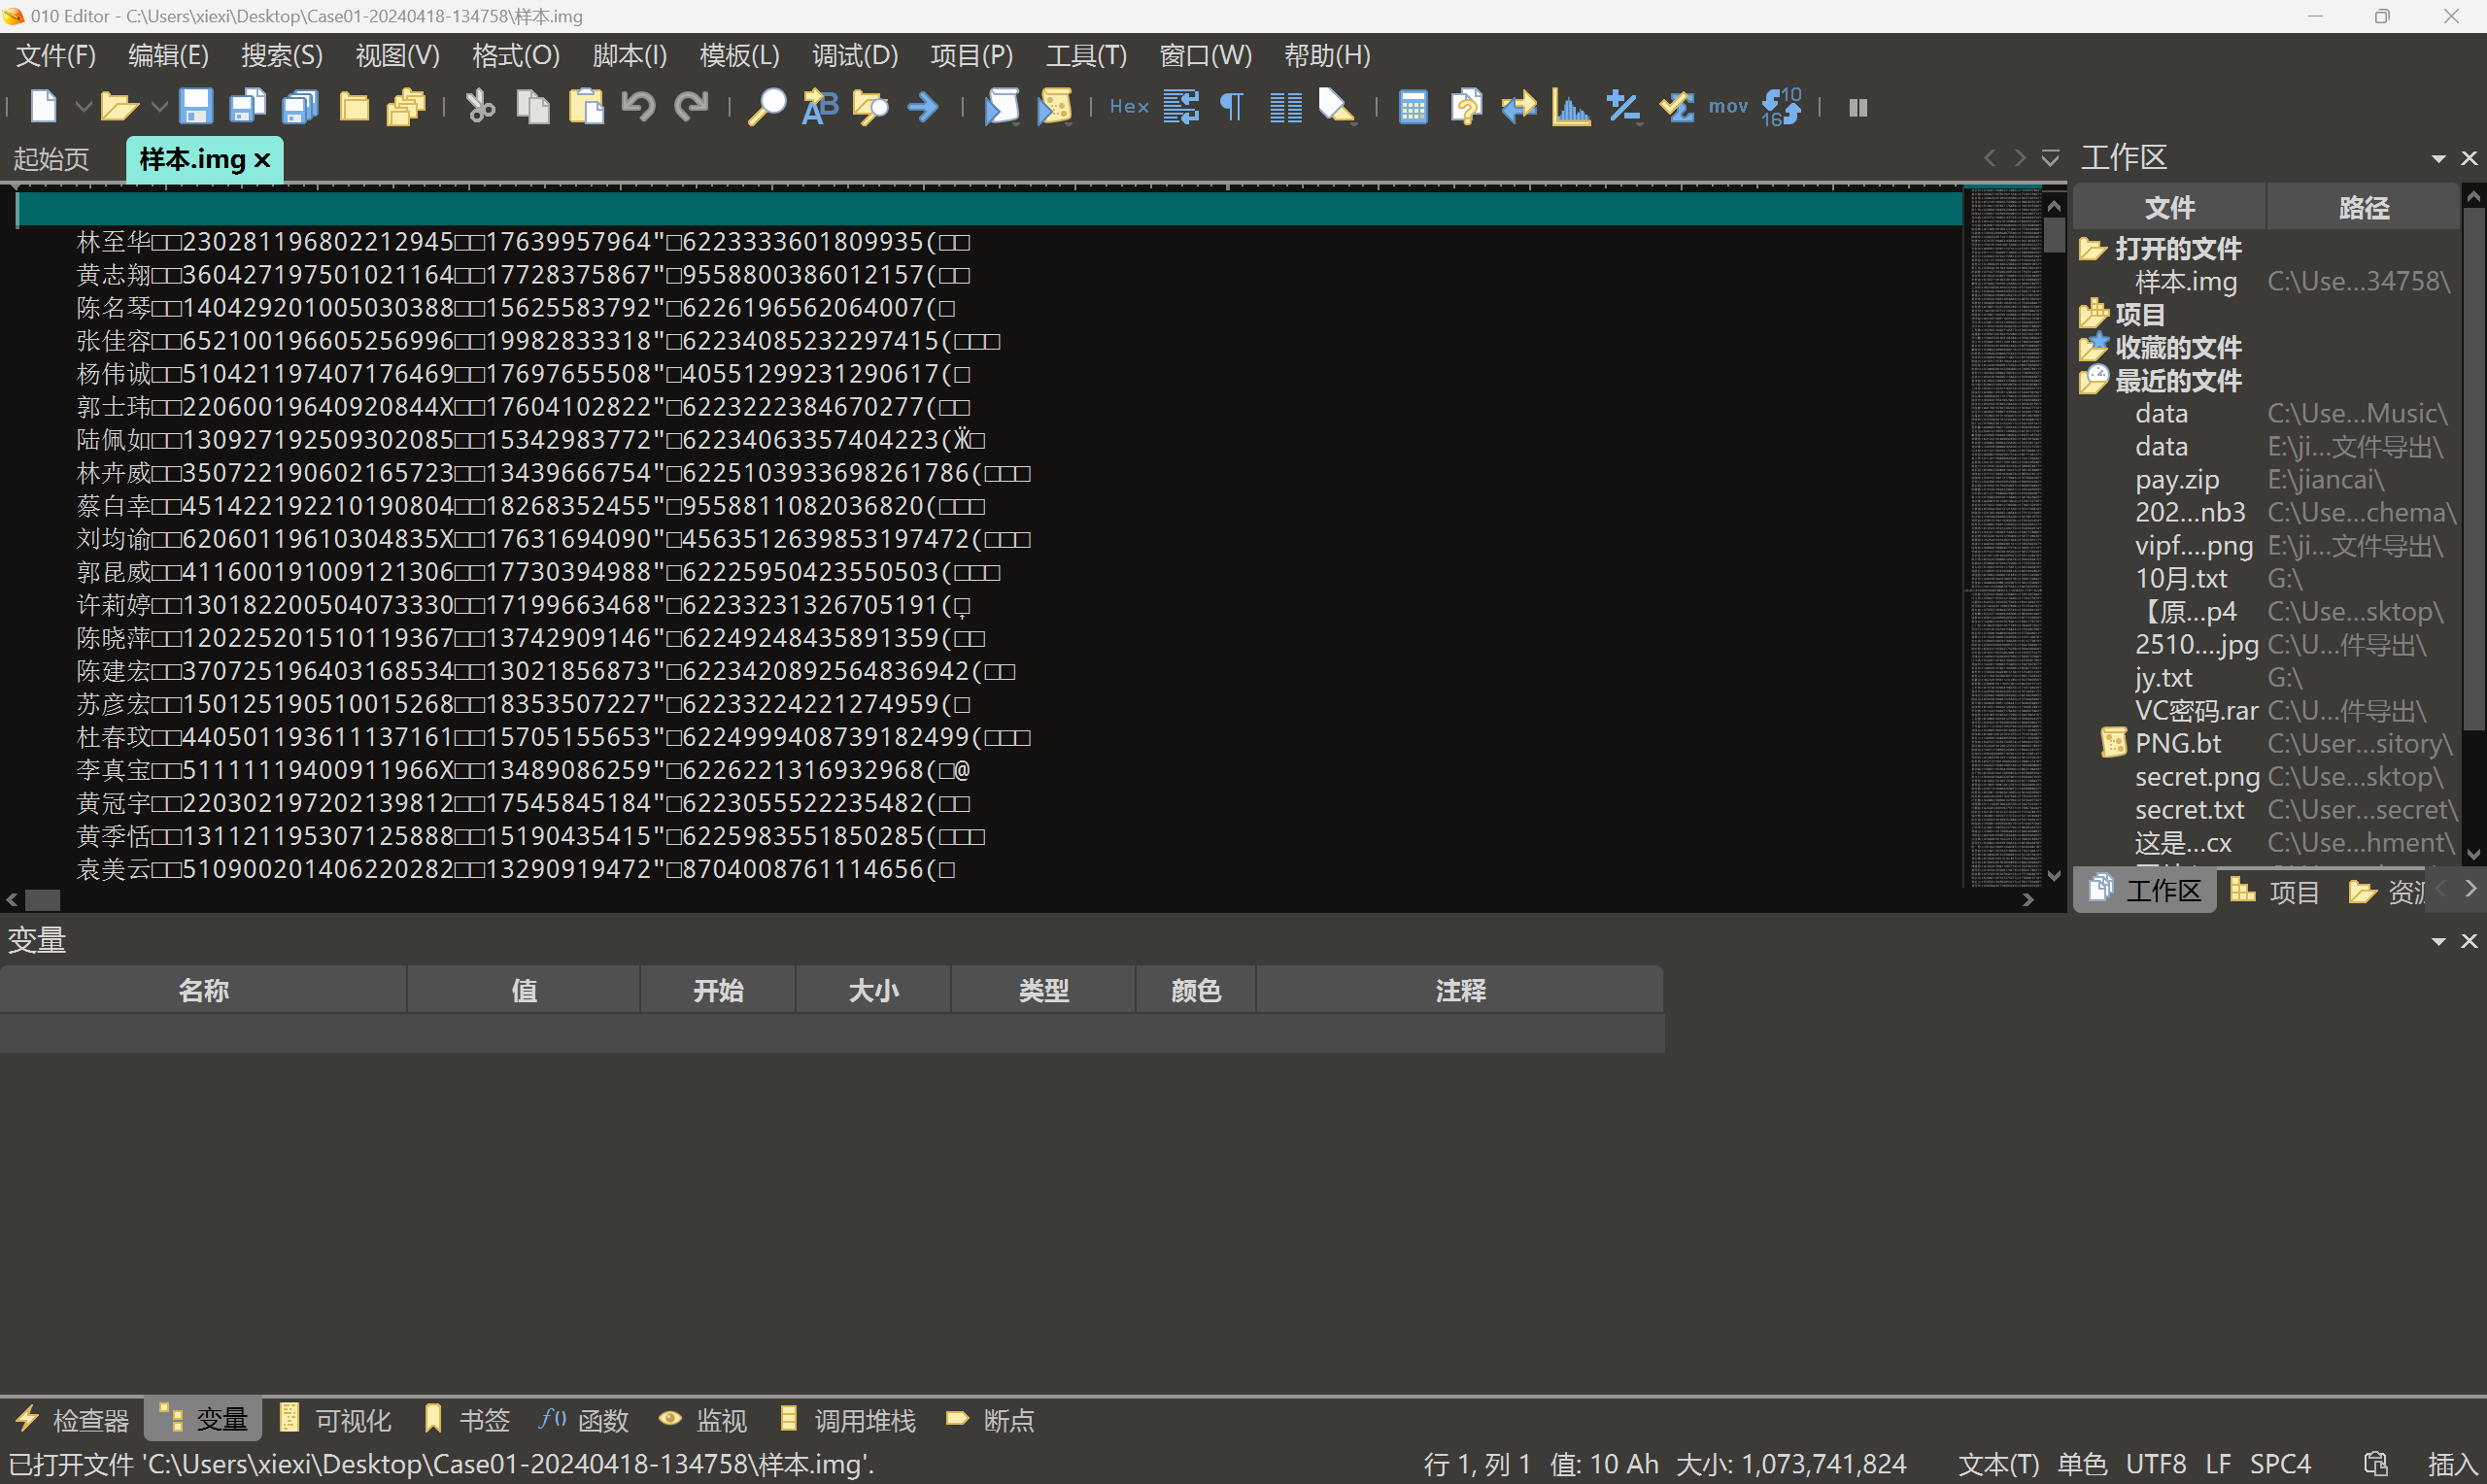The width and height of the screenshot is (2487, 1484).
Task: Click the 类型 column header
Action: 1043,990
